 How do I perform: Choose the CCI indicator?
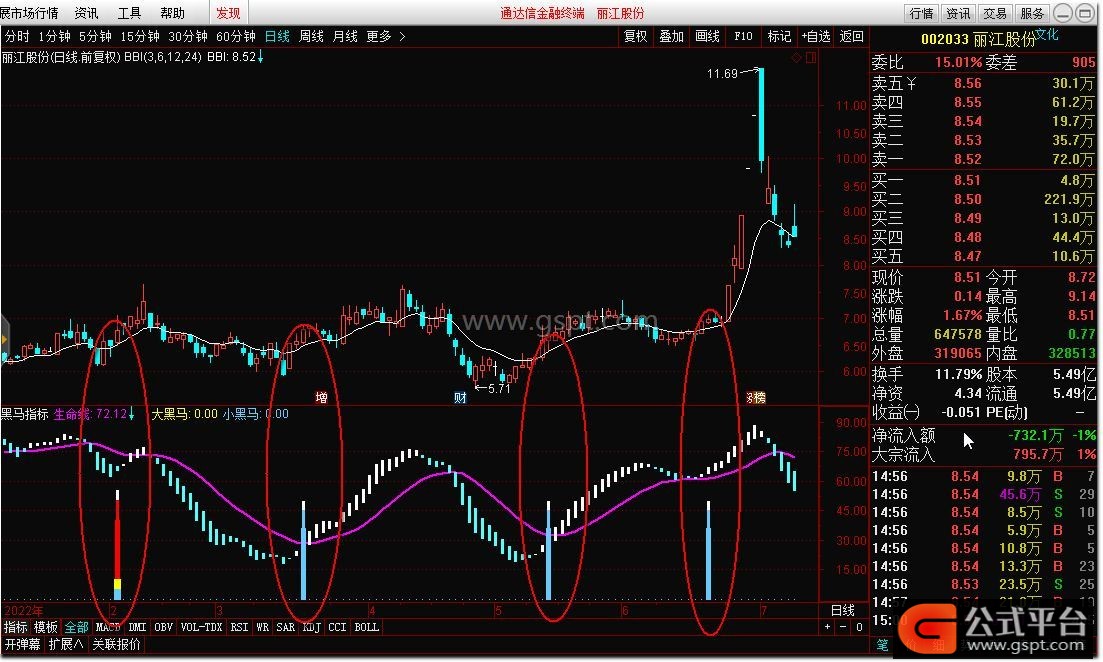coord(337,627)
